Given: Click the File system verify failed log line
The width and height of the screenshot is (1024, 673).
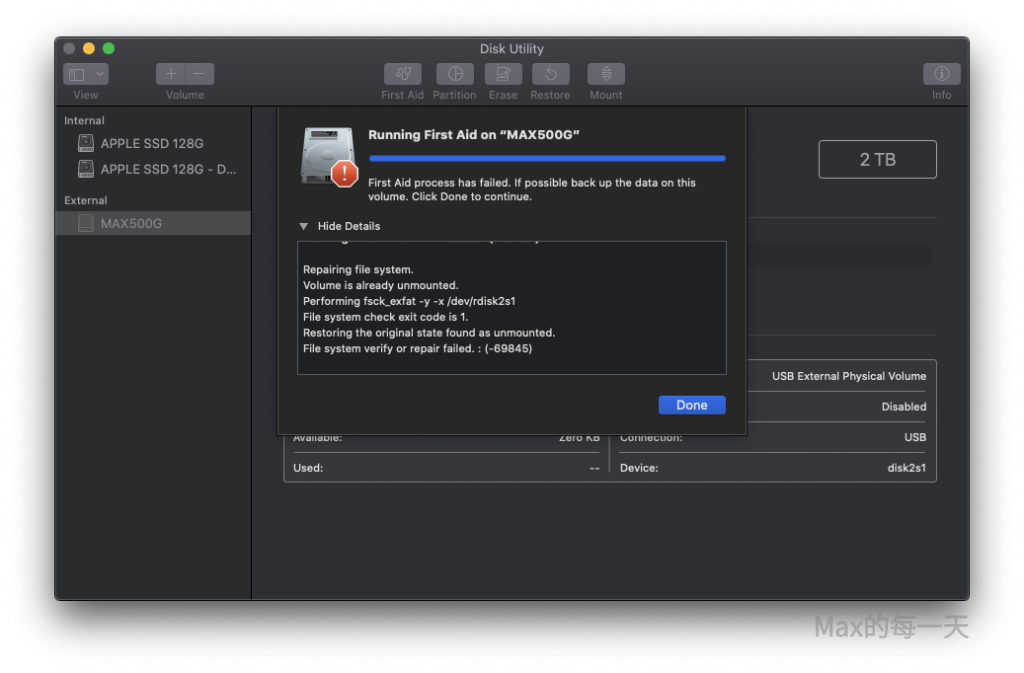Looking at the screenshot, I should [x=418, y=348].
